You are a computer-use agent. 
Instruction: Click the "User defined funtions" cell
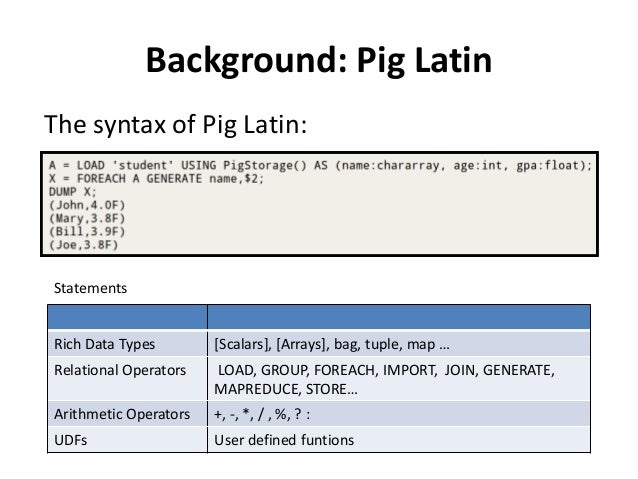[399, 440]
